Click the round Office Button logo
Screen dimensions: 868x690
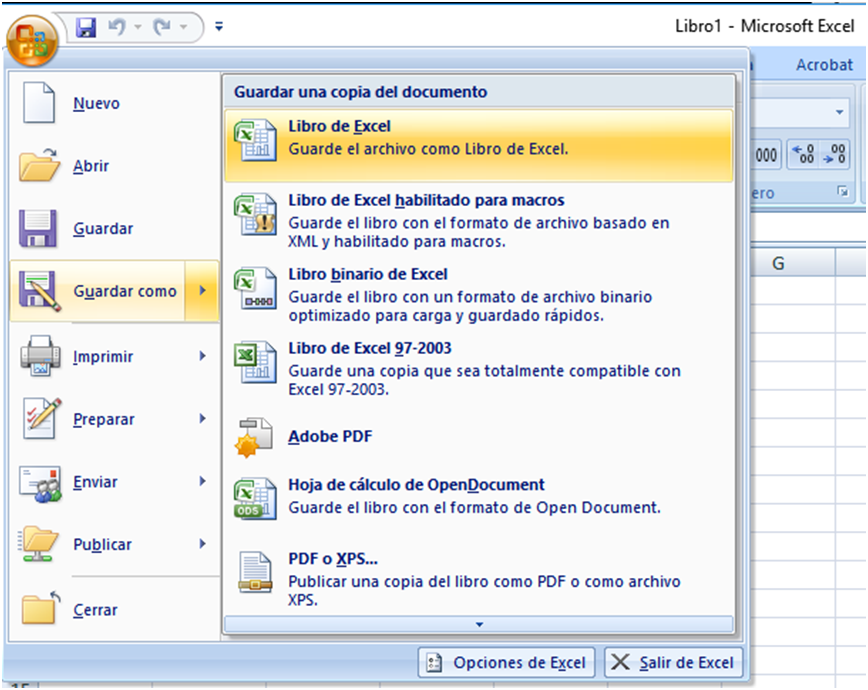point(32,40)
